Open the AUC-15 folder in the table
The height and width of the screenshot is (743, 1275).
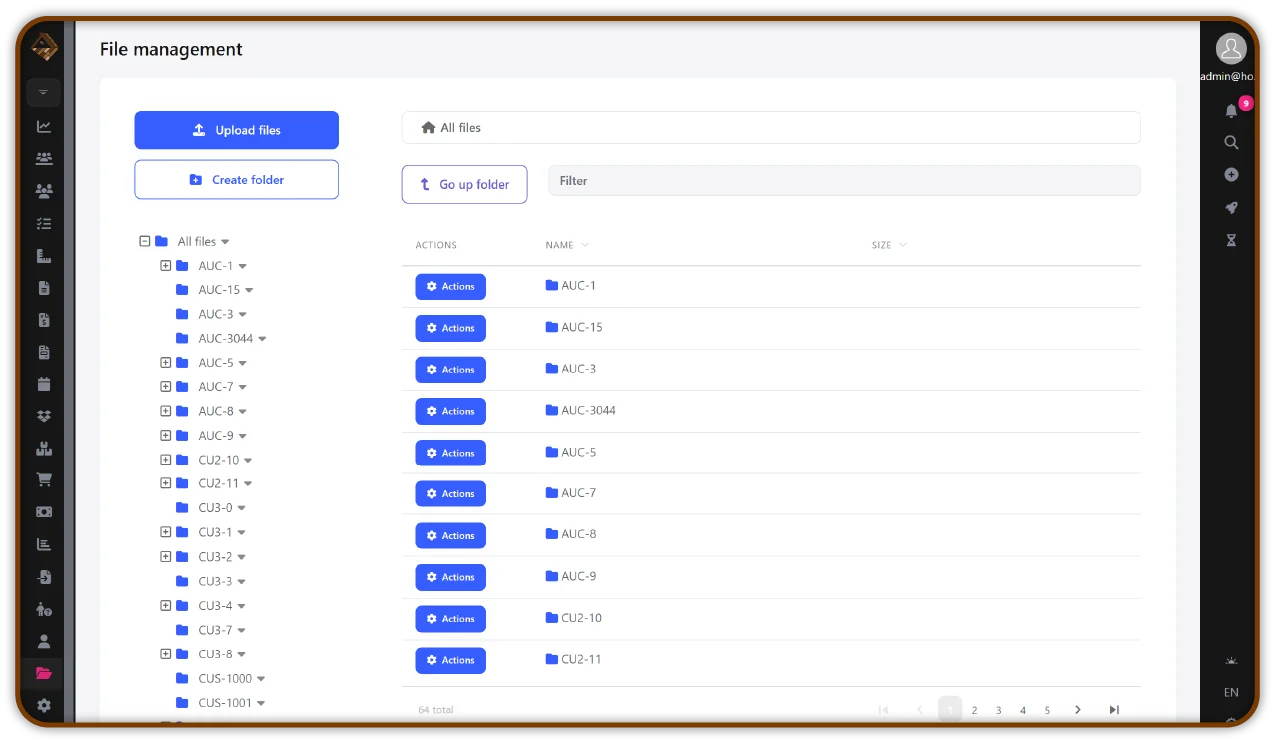click(x=574, y=327)
